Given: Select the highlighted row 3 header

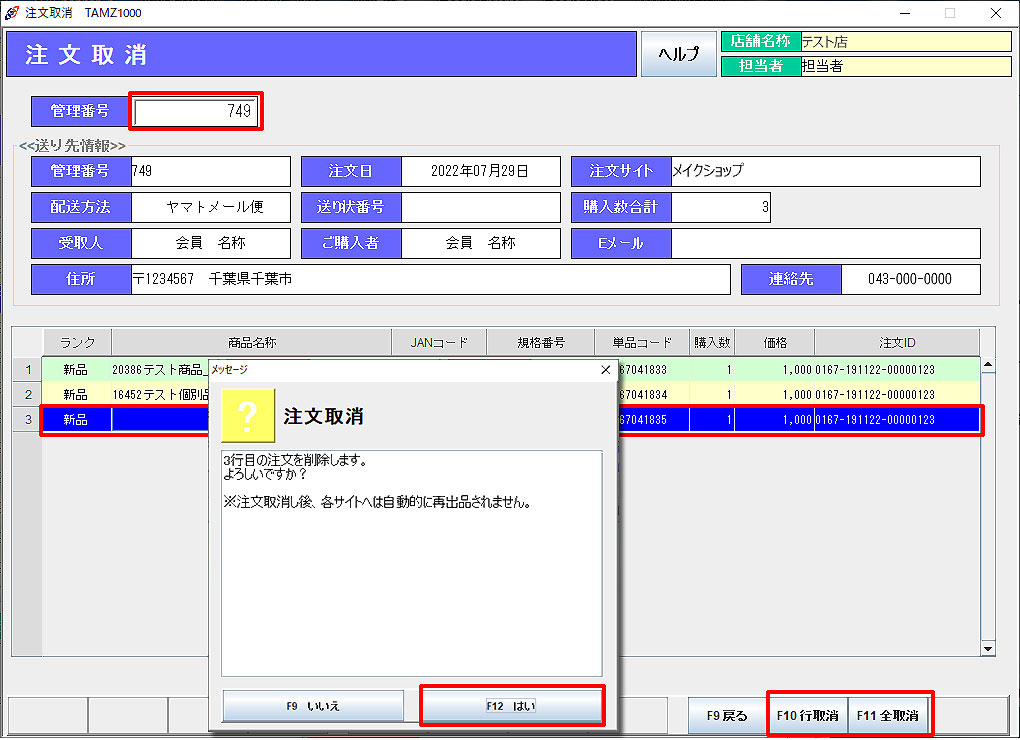Looking at the screenshot, I should tap(27, 420).
